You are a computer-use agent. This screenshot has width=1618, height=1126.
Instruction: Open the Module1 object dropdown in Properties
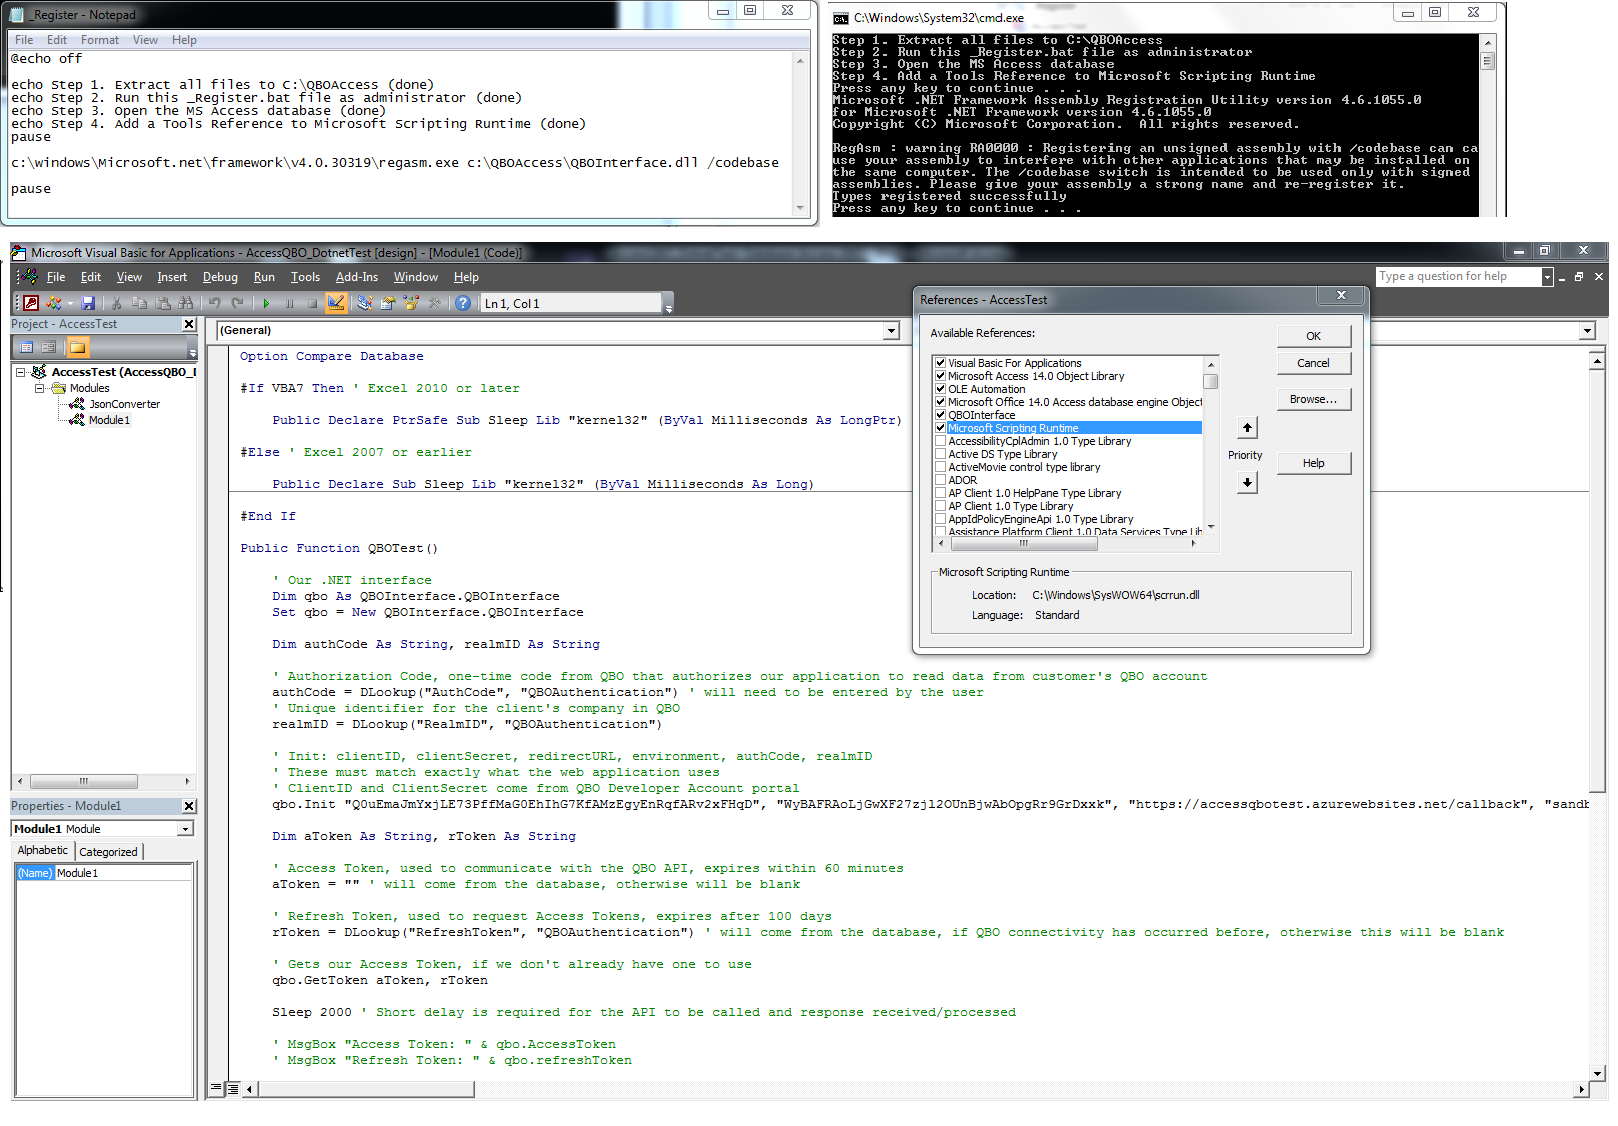coord(185,829)
